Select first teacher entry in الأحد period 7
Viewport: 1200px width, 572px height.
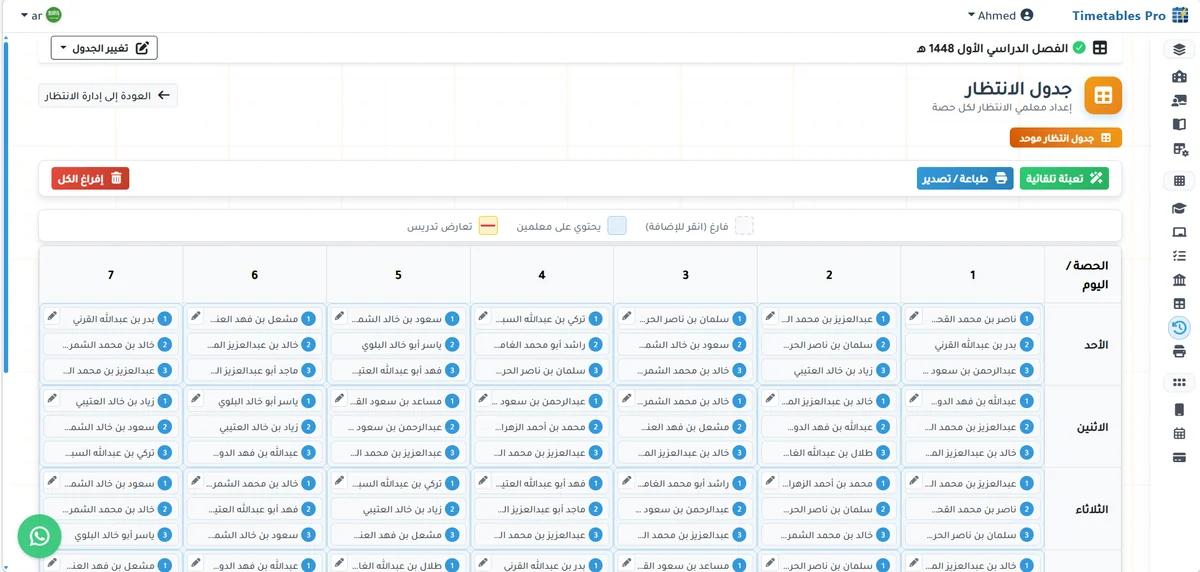(x=109, y=319)
